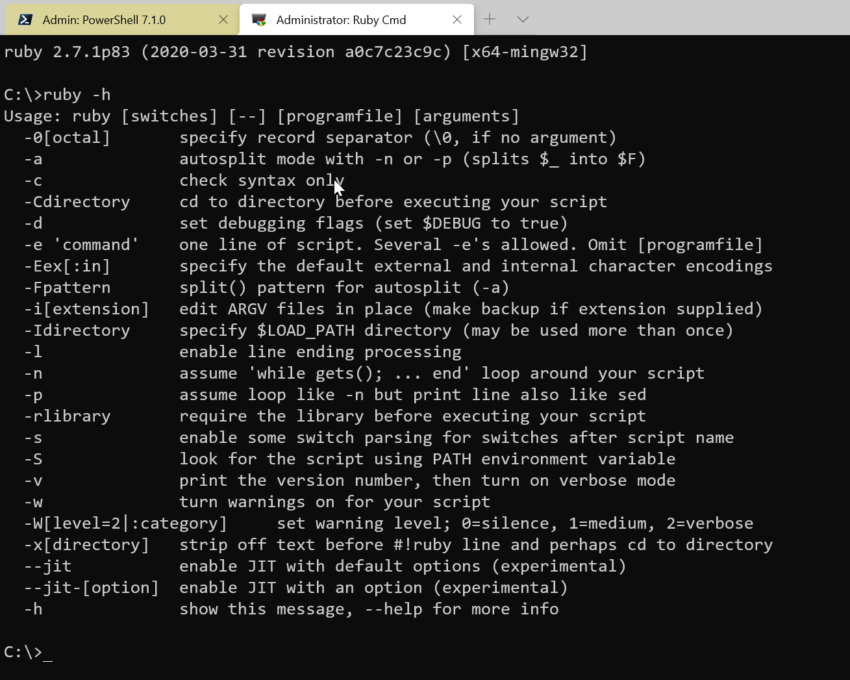Switch to Admin: PowerShell 7.1.0 tab
The width and height of the screenshot is (850, 680).
122,20
